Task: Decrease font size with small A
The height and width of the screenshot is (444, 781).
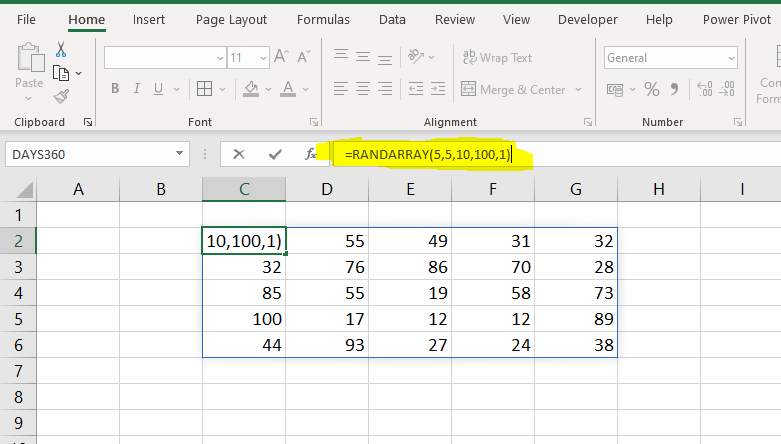Action: (304, 57)
